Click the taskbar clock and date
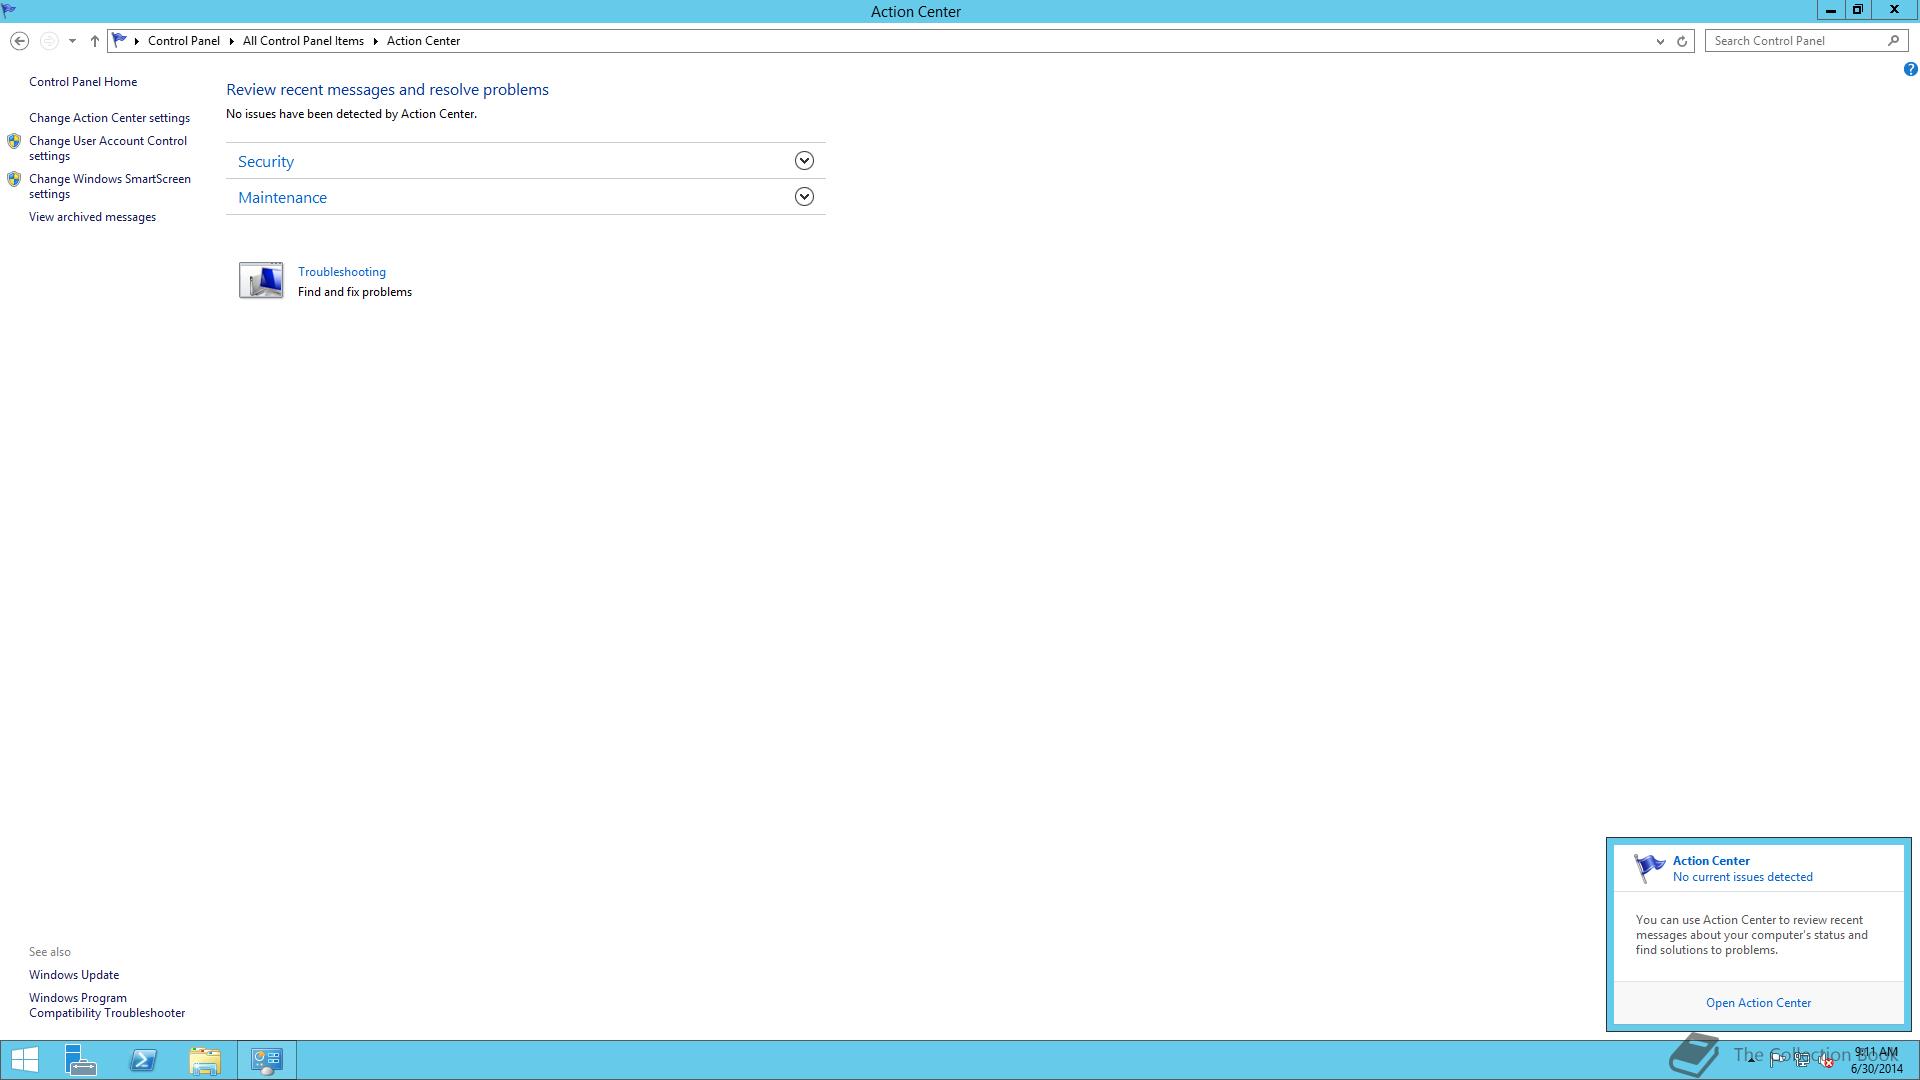1920x1080 pixels. (1876, 1060)
